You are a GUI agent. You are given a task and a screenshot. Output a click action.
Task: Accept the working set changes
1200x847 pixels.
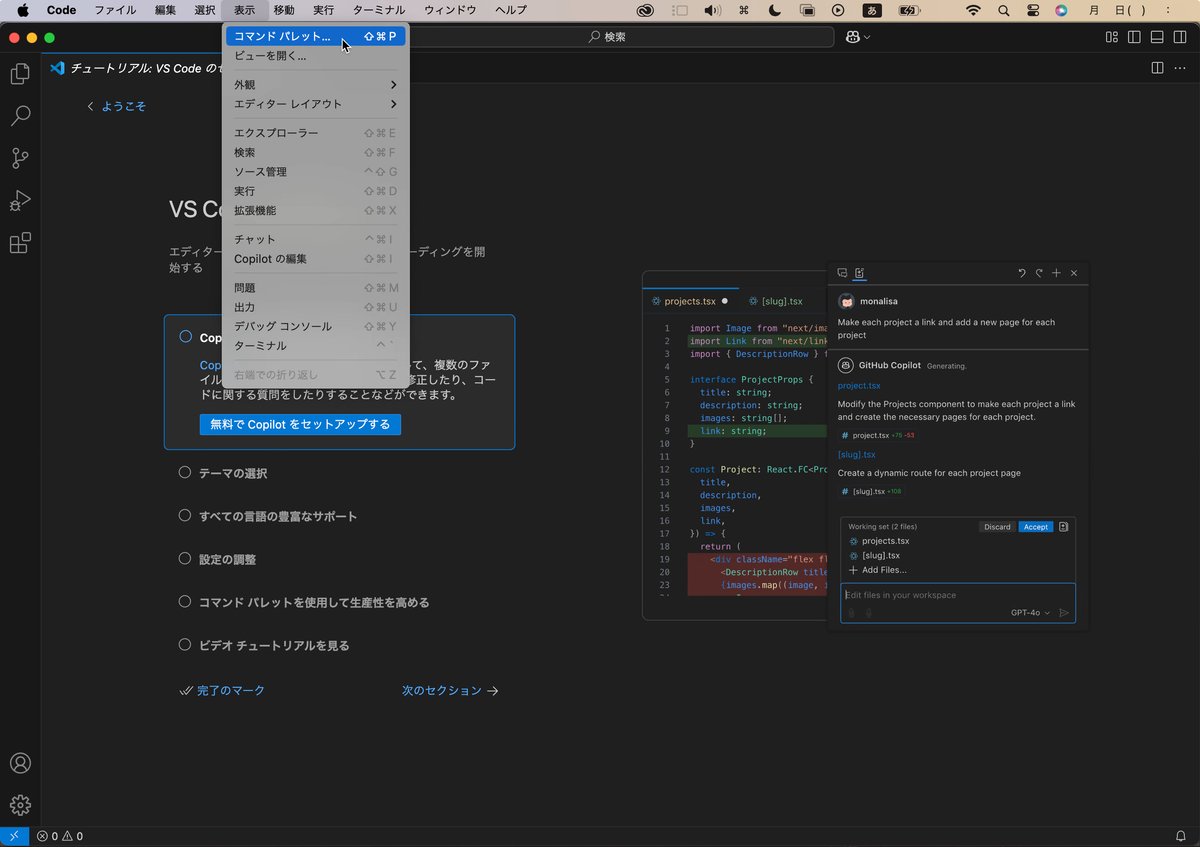(1035, 526)
